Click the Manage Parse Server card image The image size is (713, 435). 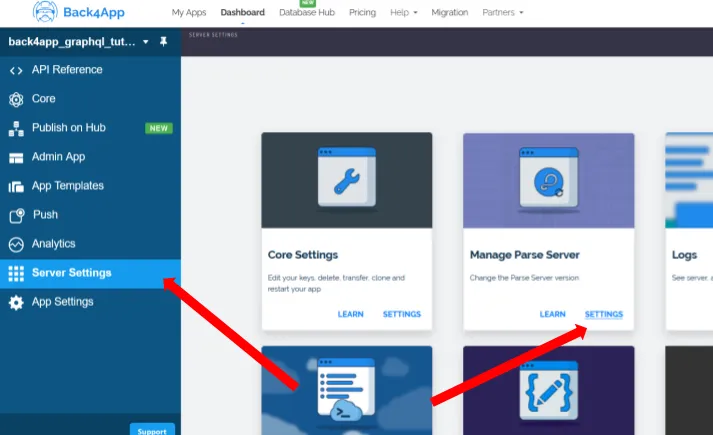548,180
